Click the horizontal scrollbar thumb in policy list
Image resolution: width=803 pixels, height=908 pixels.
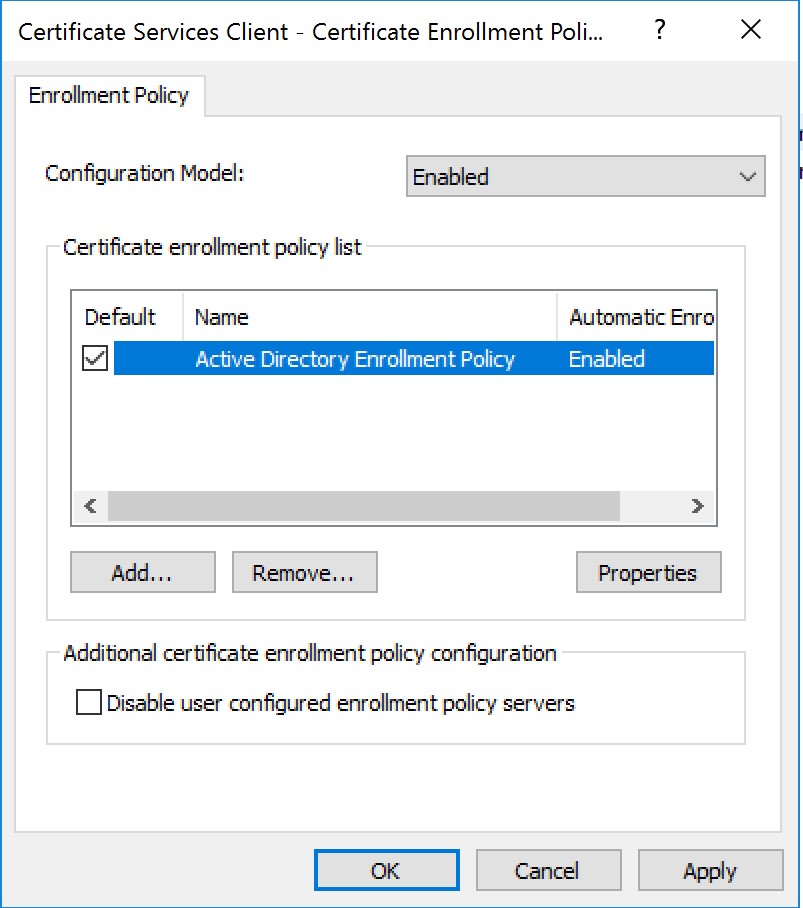coord(364,506)
